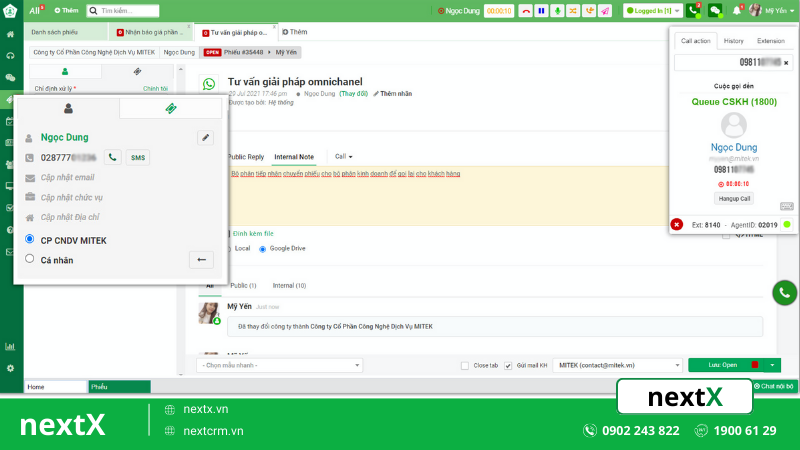Show the Internal (10) comments tab
Image resolution: width=800 pixels, height=450 pixels.
click(289, 286)
